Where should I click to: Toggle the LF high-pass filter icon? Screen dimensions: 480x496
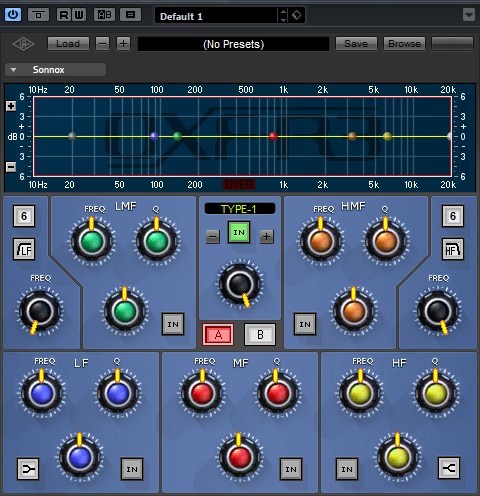point(24,249)
